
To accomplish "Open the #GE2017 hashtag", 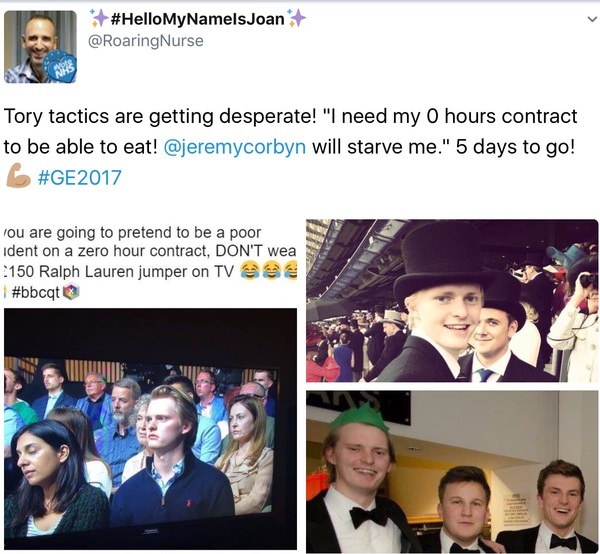I will coord(80,178).
